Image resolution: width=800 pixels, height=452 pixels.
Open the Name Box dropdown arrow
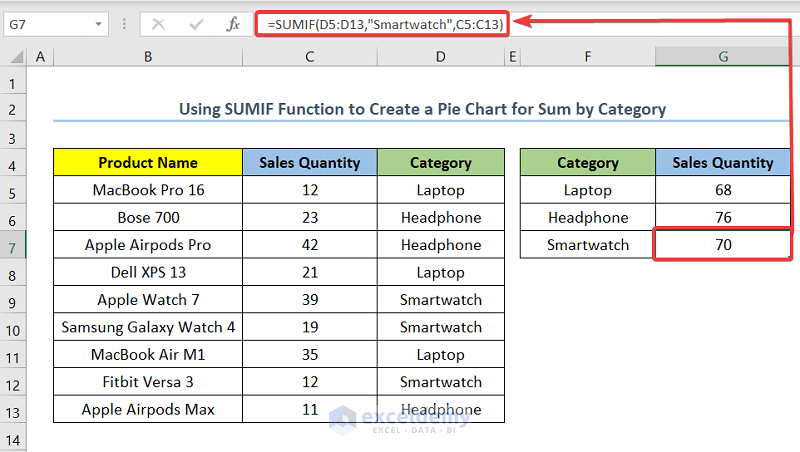tap(98, 23)
